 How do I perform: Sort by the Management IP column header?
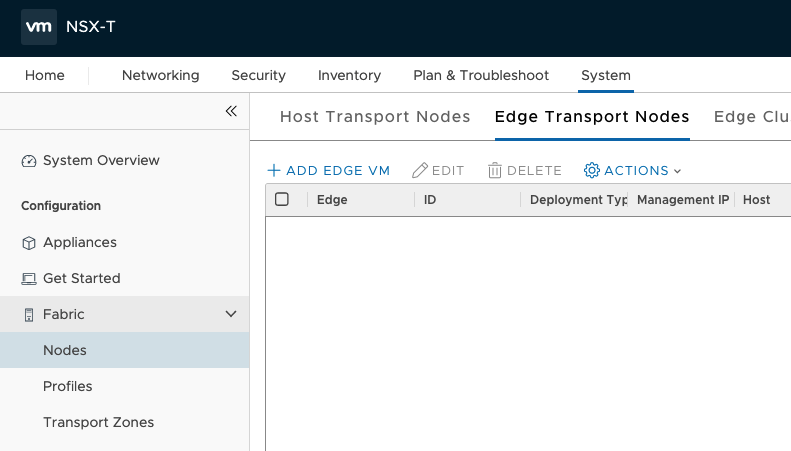click(682, 200)
